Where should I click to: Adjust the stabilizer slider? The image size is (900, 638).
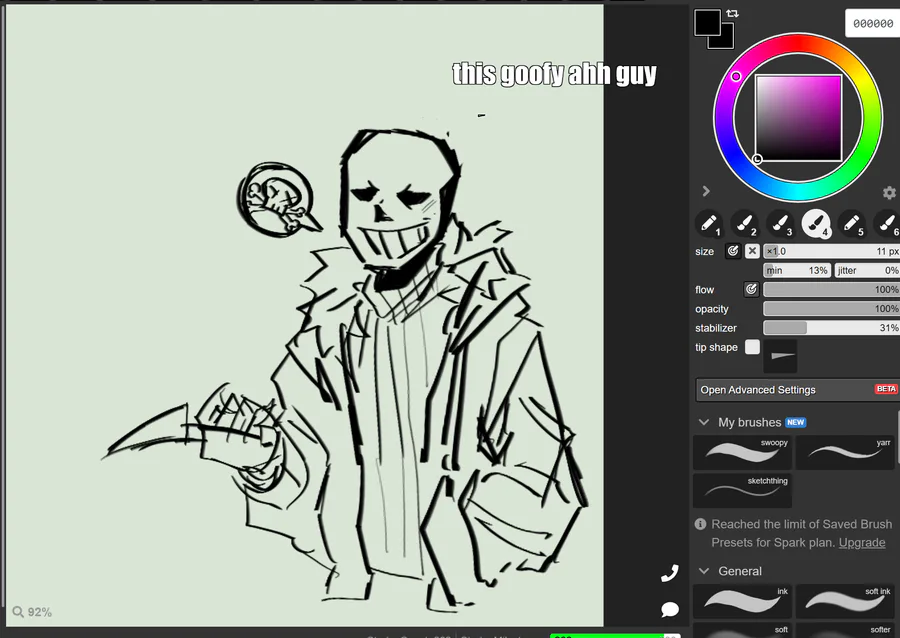point(831,328)
